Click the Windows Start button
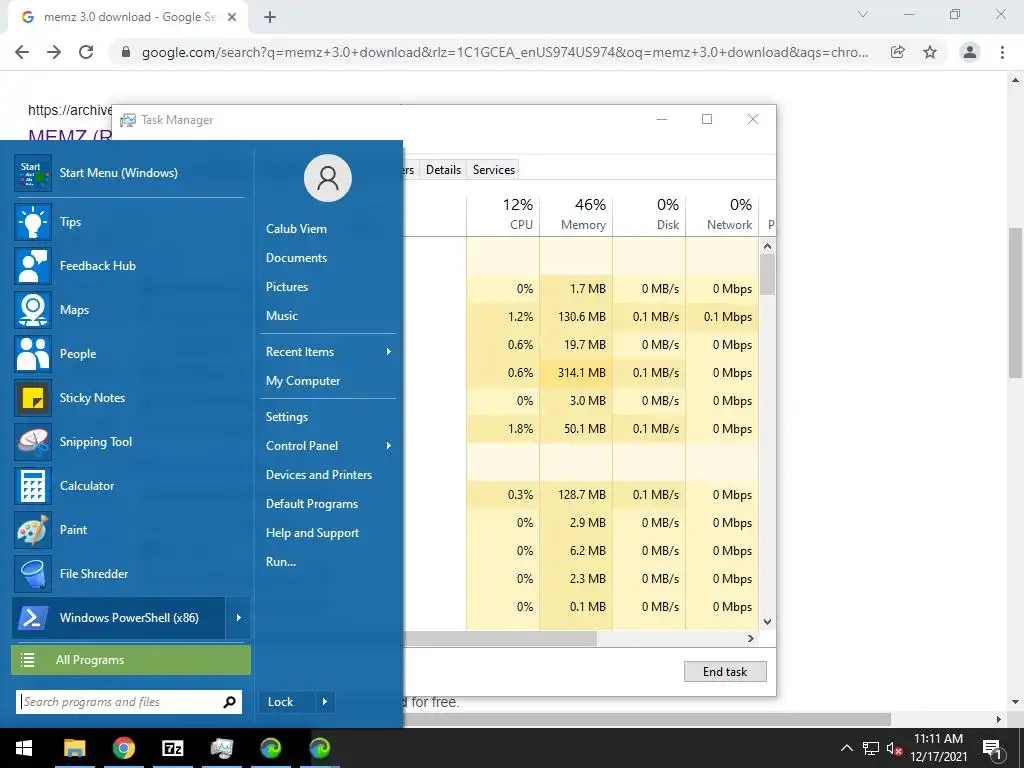Image resolution: width=1024 pixels, height=768 pixels. (x=24, y=748)
